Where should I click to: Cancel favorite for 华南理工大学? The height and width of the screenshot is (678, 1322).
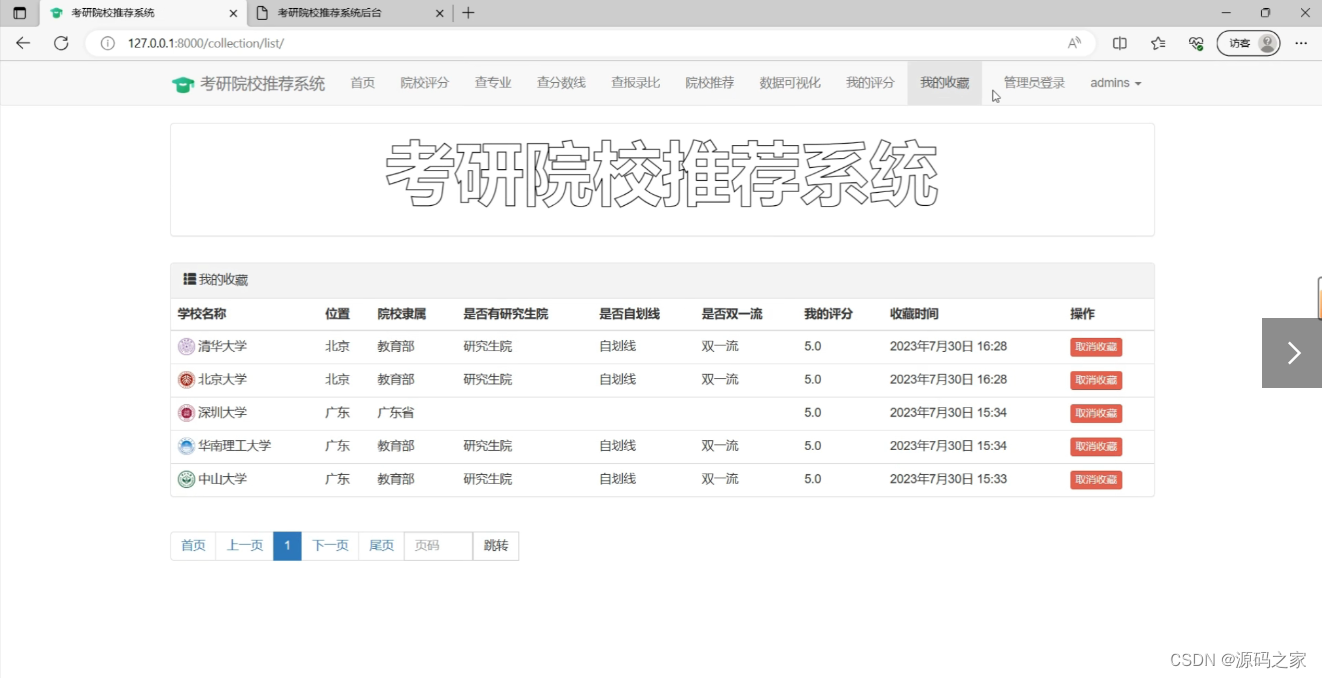point(1096,446)
